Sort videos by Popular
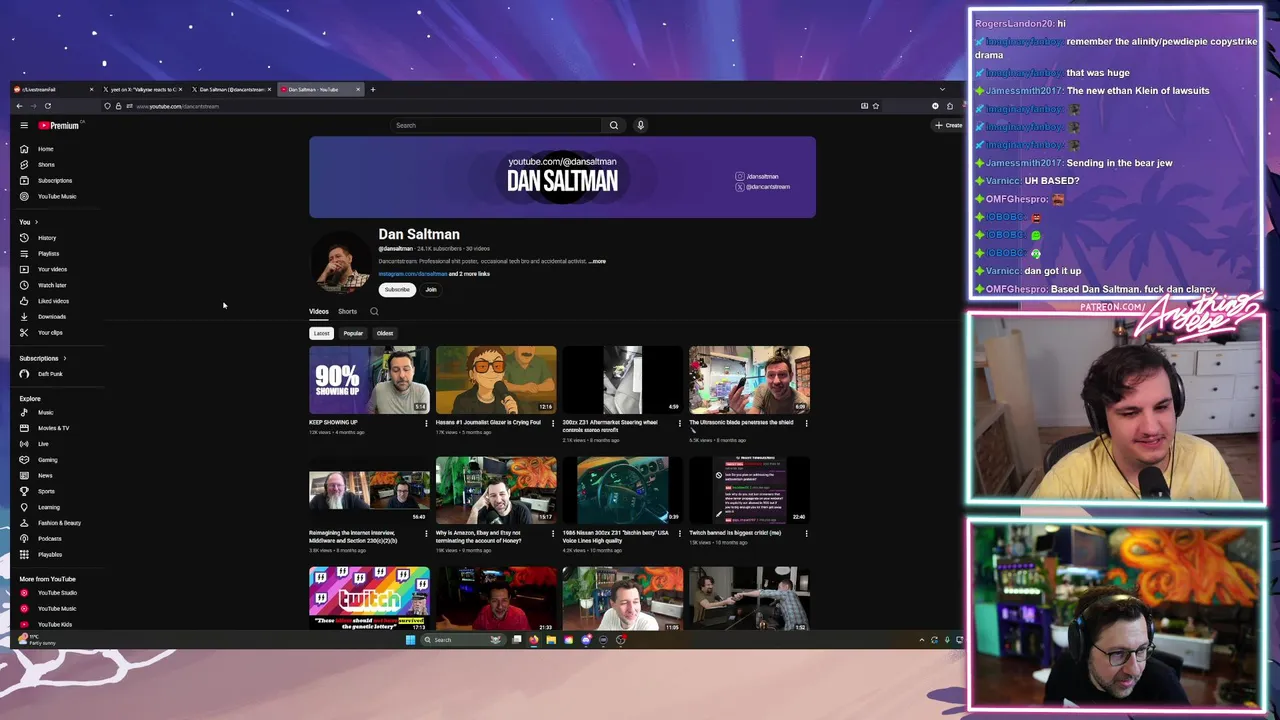Image resolution: width=1280 pixels, height=720 pixels. coord(353,333)
